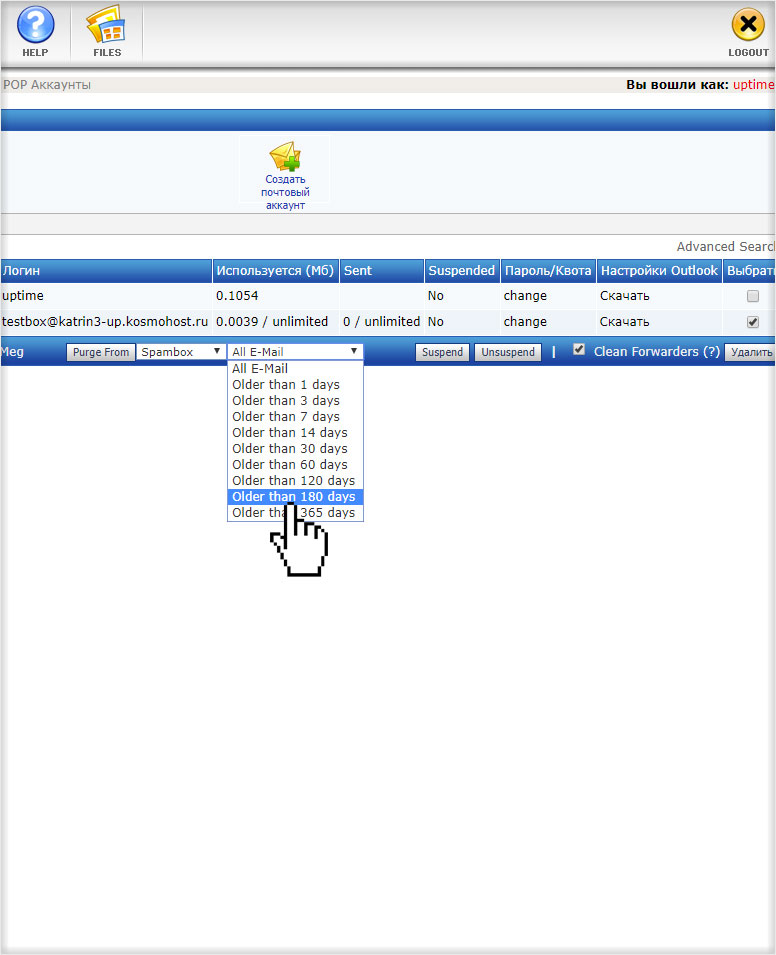This screenshot has height=955, width=776.
Task: Choose Older than 120 days option
Action: tap(295, 481)
